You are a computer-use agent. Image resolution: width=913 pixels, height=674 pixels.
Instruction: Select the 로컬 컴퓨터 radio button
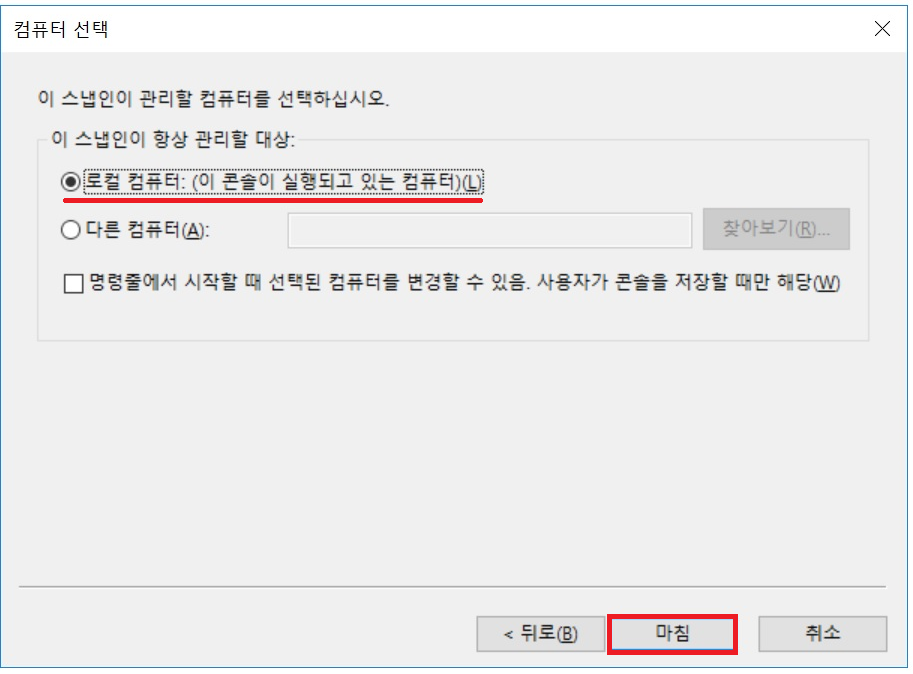(70, 182)
